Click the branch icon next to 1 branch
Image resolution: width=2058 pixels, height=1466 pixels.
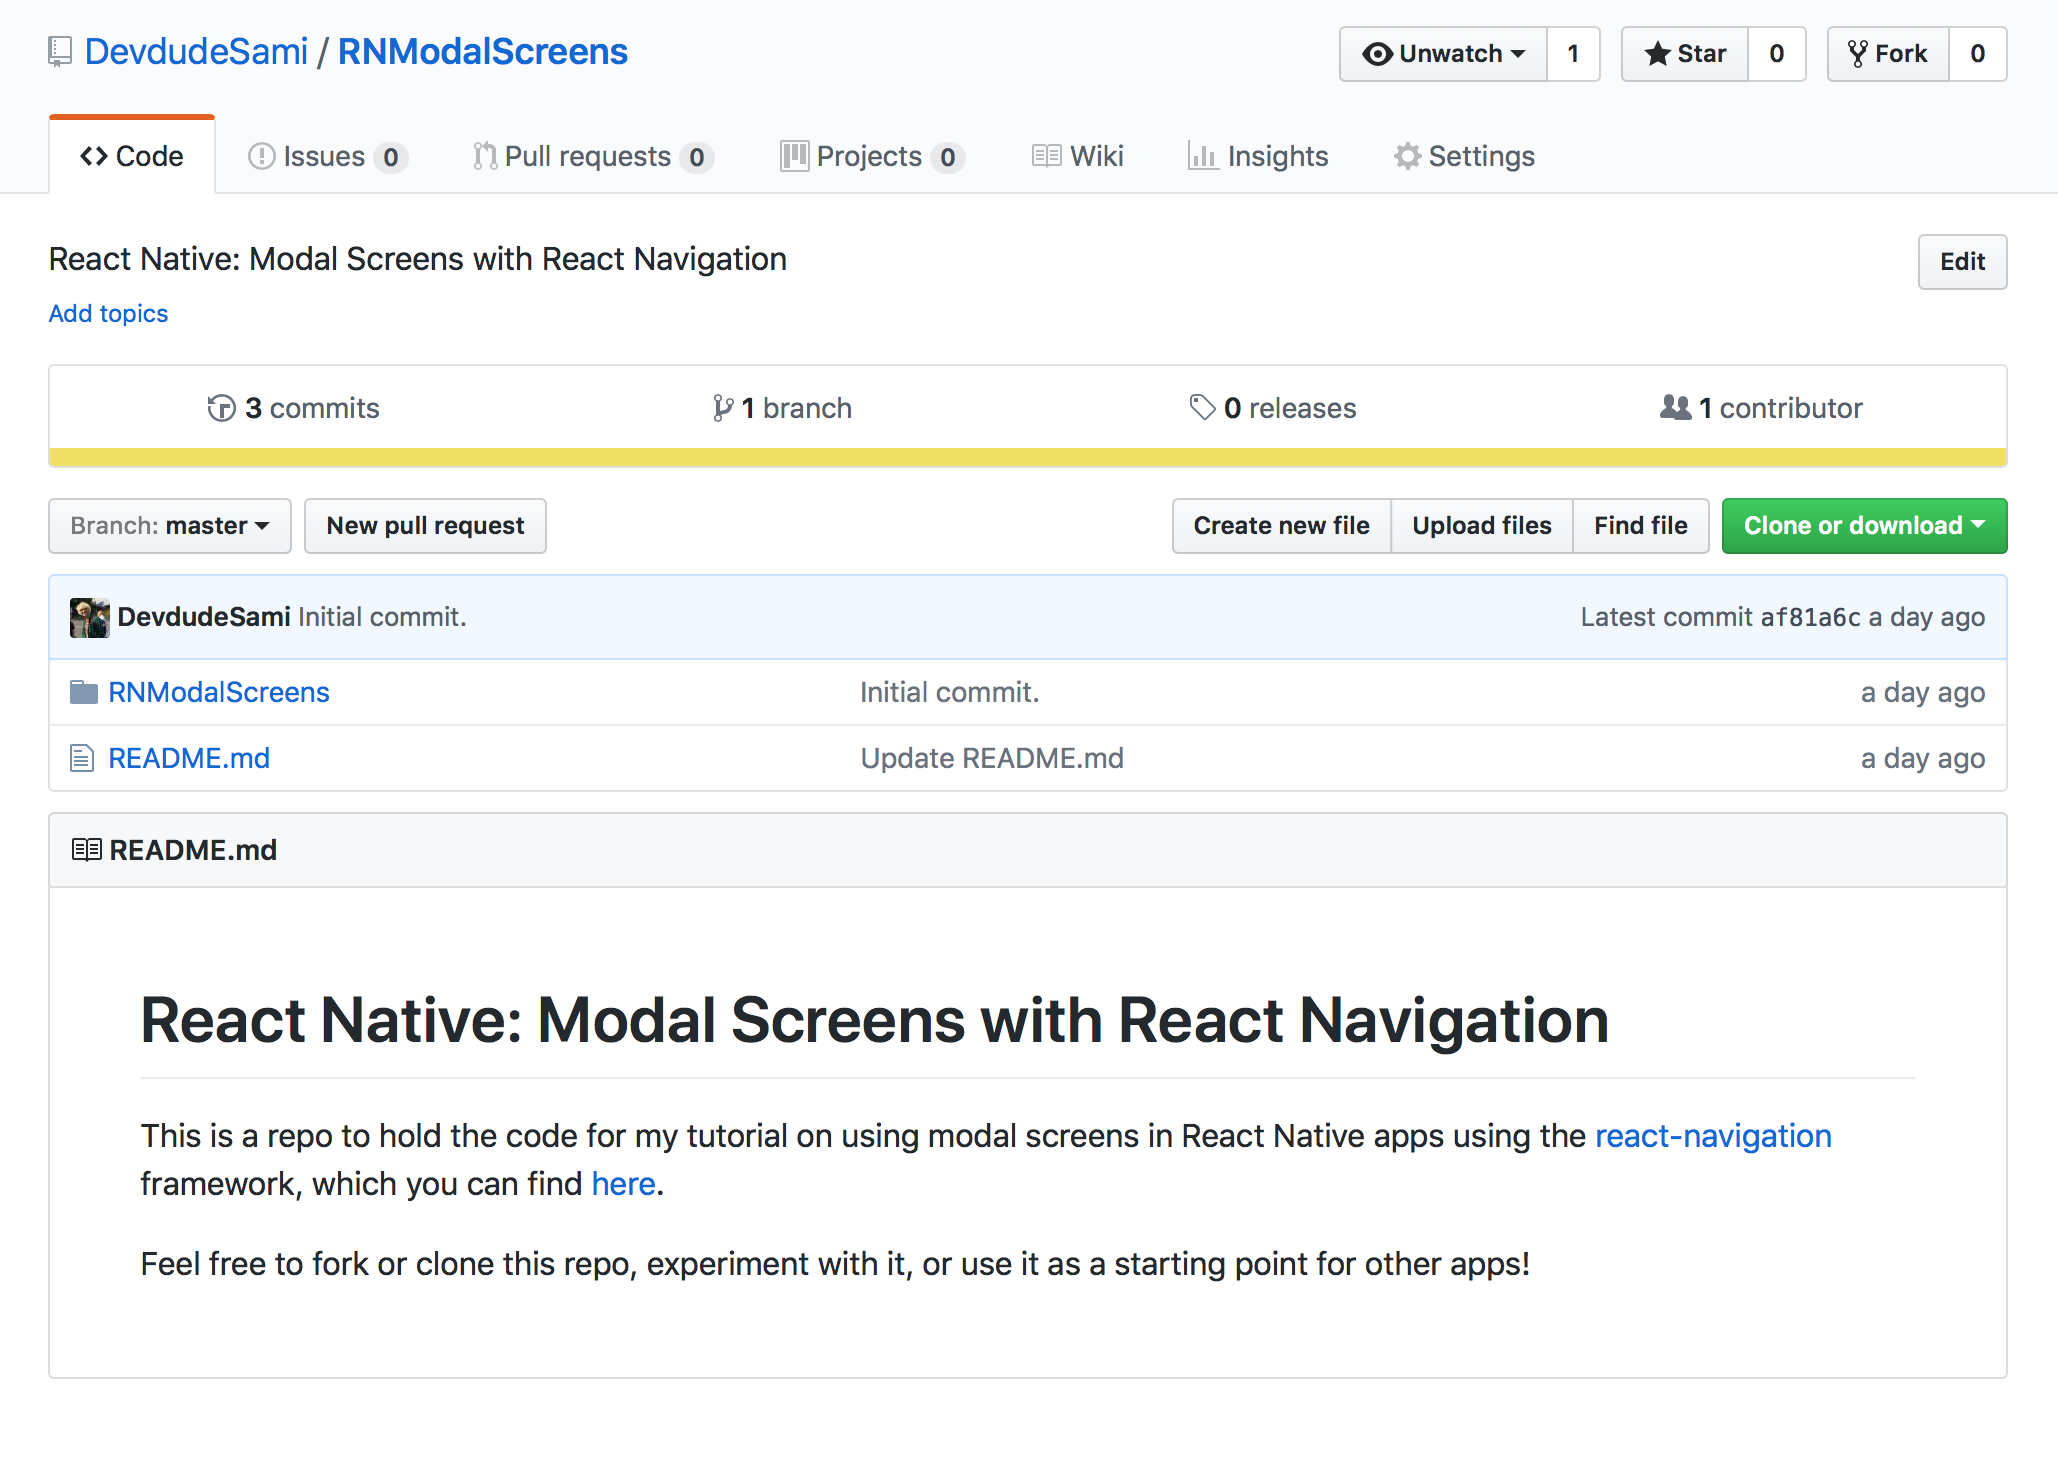tap(722, 408)
